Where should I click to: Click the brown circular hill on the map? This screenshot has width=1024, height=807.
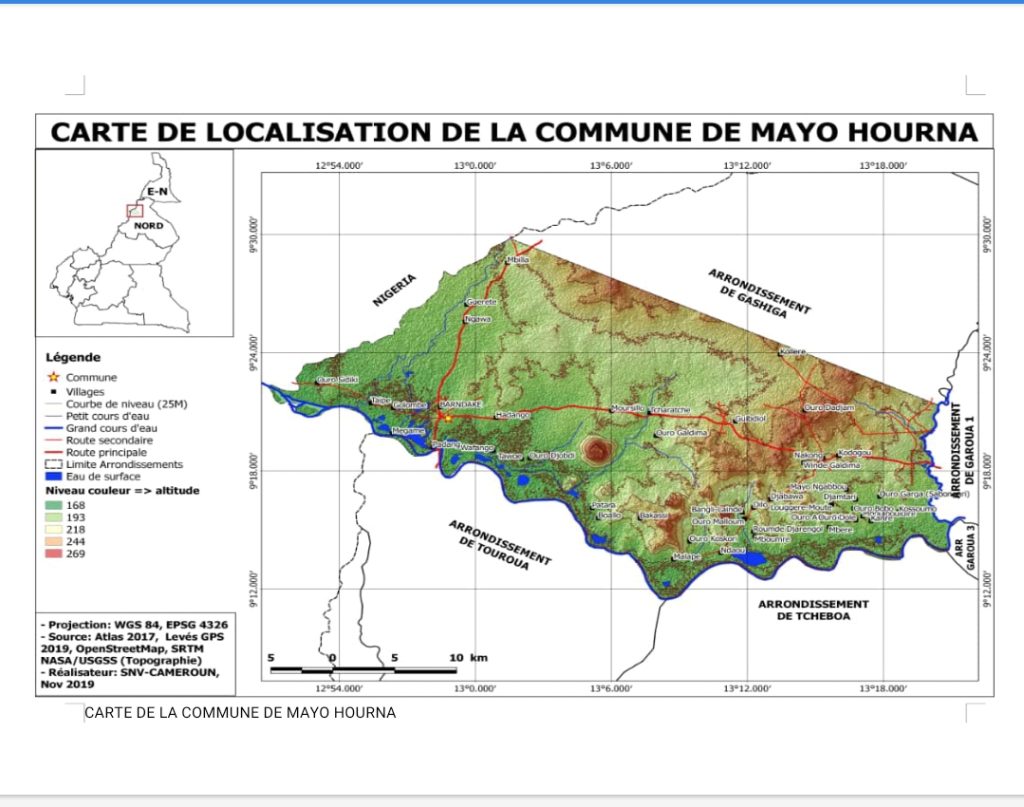coord(600,451)
